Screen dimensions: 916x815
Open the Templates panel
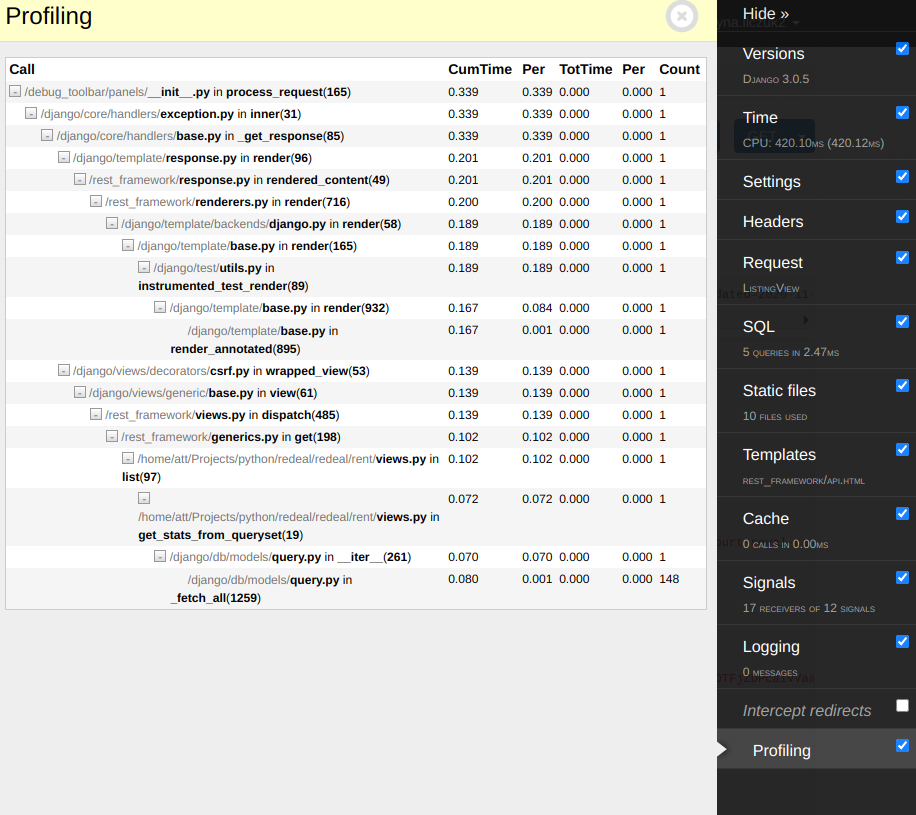(x=779, y=455)
